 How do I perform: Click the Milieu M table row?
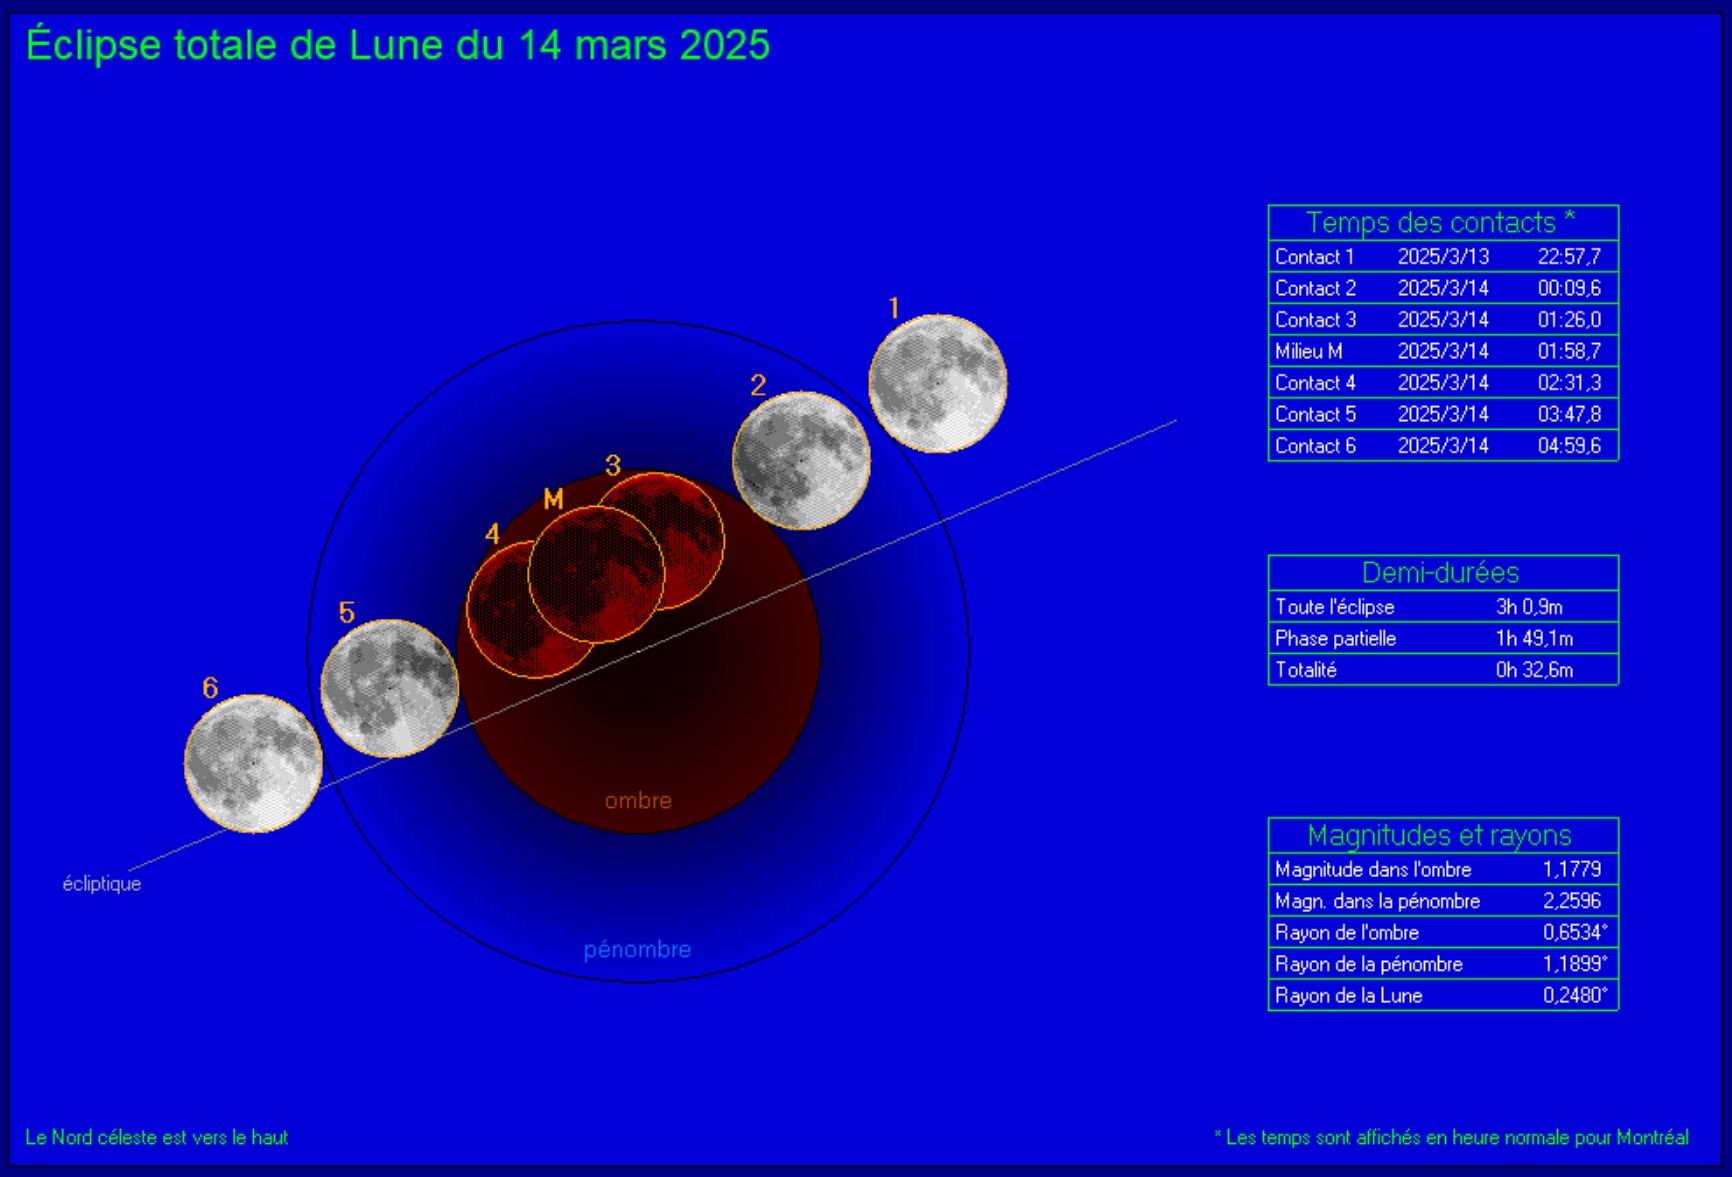click(1442, 351)
